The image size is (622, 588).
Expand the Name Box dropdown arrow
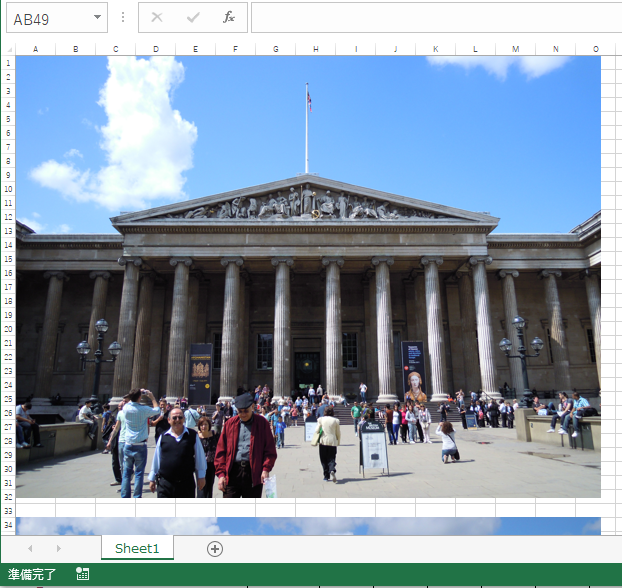coord(97,18)
